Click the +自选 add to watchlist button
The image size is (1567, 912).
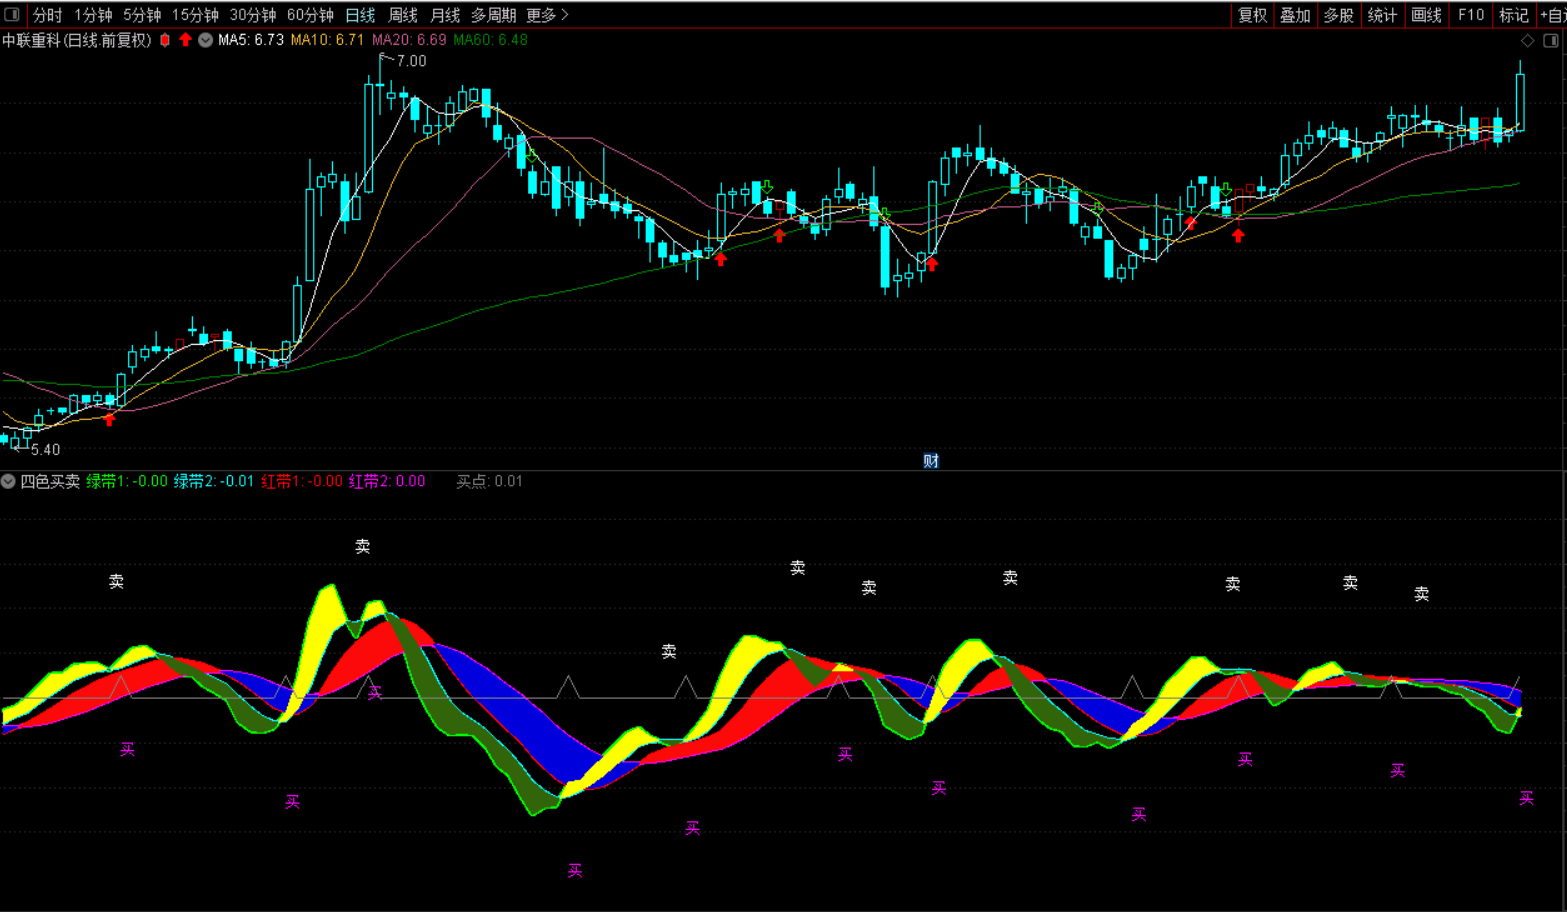1552,15
